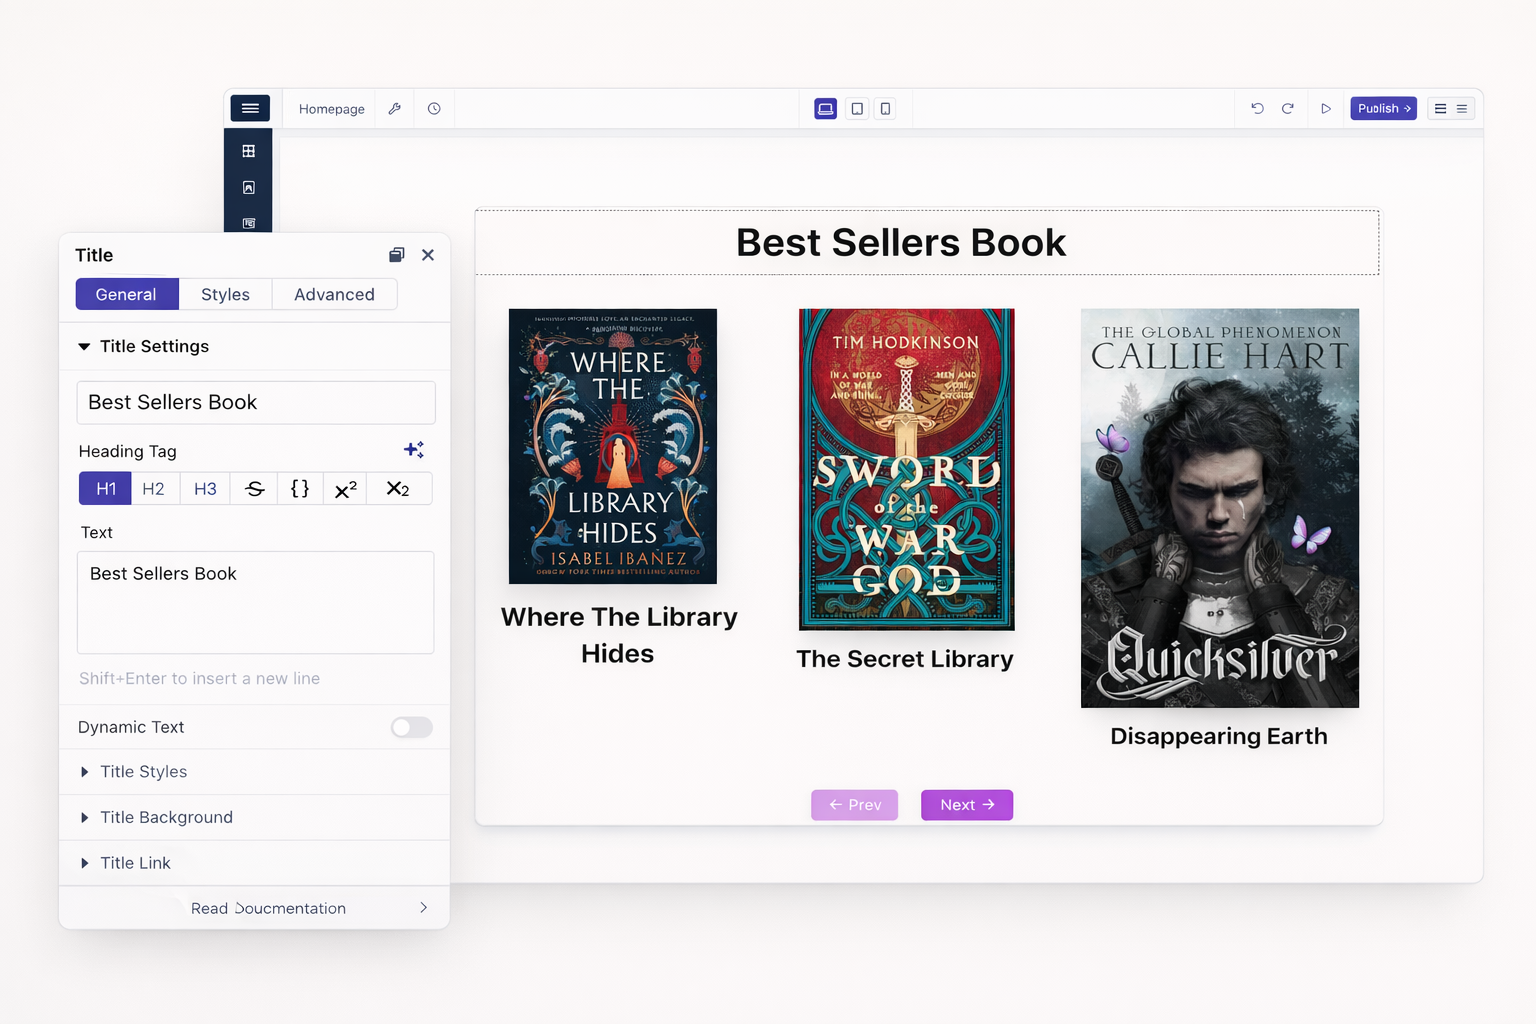Expand the Title Background section

coord(166,817)
